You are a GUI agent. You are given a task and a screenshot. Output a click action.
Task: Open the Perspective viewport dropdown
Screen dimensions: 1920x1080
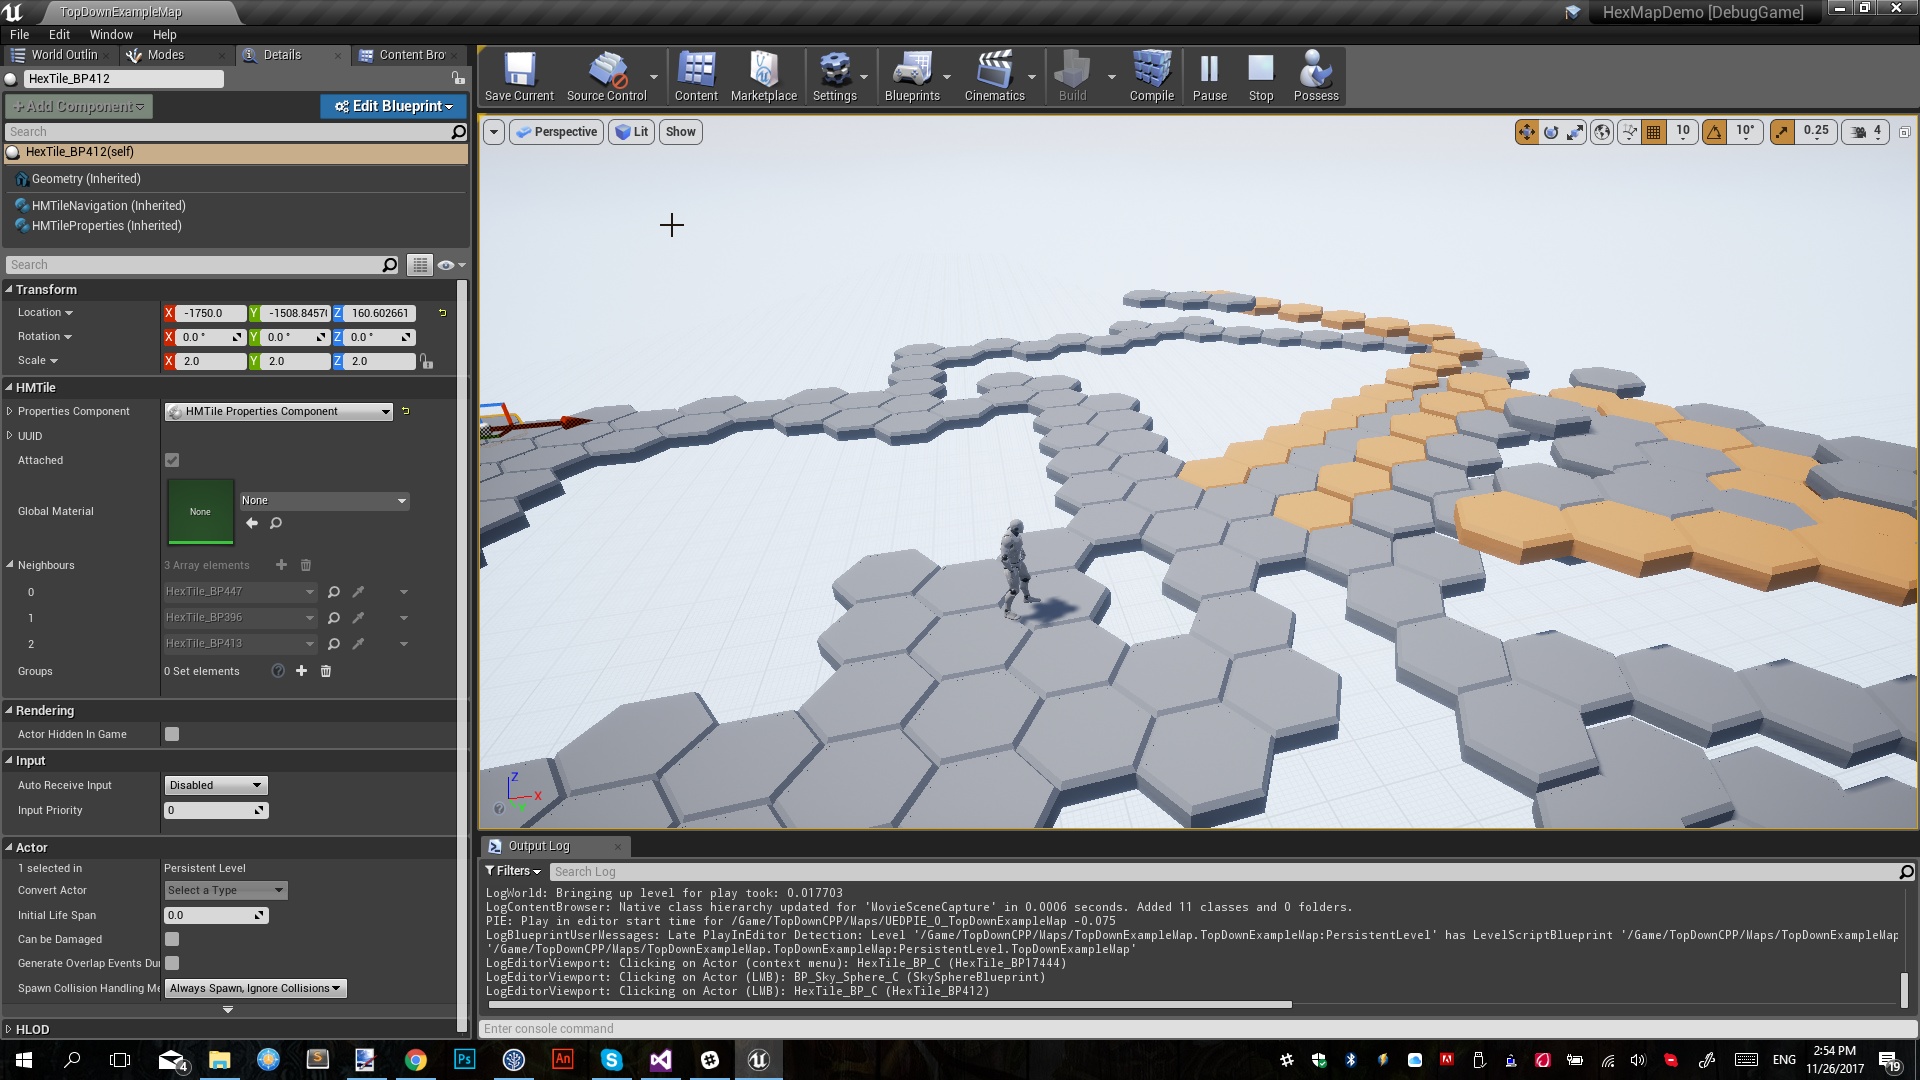pos(556,131)
